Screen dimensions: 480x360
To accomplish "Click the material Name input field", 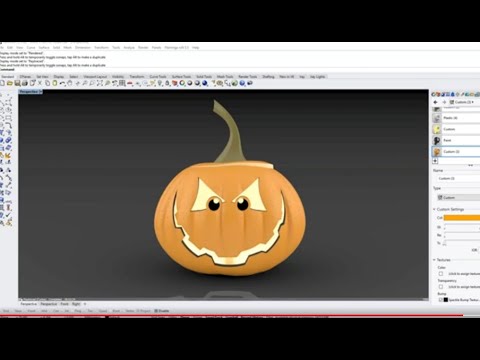I will tap(458, 179).
